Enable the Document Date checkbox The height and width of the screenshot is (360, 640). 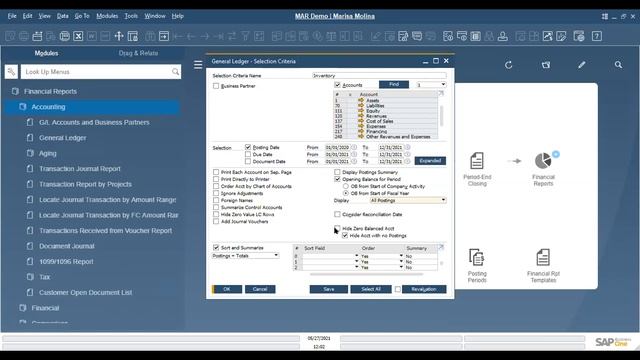248,161
